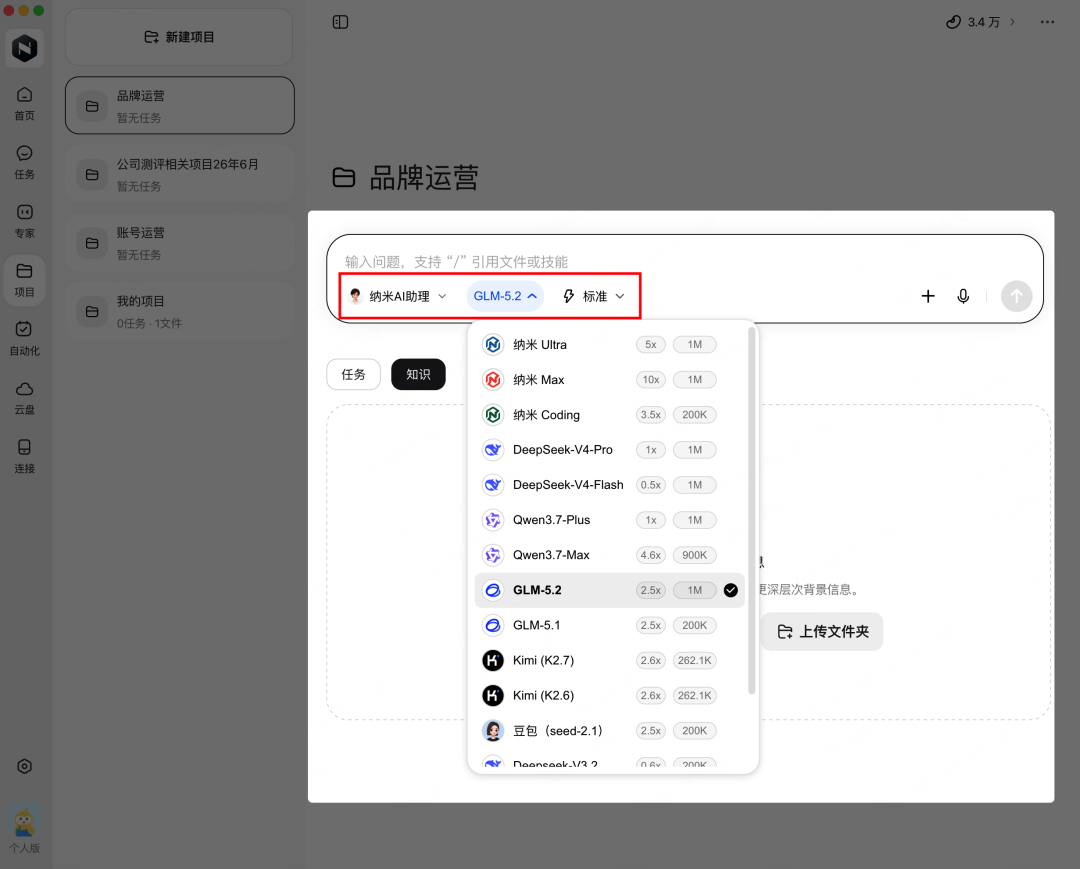Screen dimensions: 1080x869
Task: Start voice input with microphone icon
Action: (963, 296)
